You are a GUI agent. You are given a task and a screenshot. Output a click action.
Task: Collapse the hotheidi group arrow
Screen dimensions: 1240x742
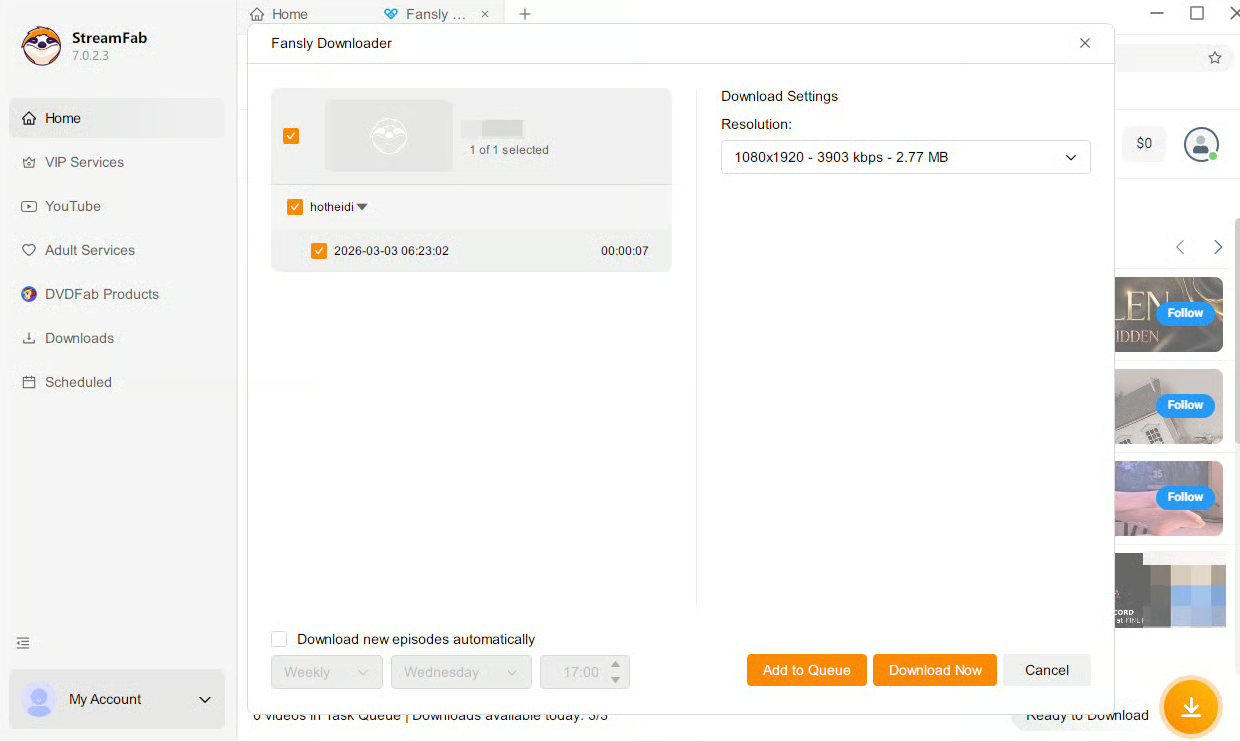coord(362,207)
